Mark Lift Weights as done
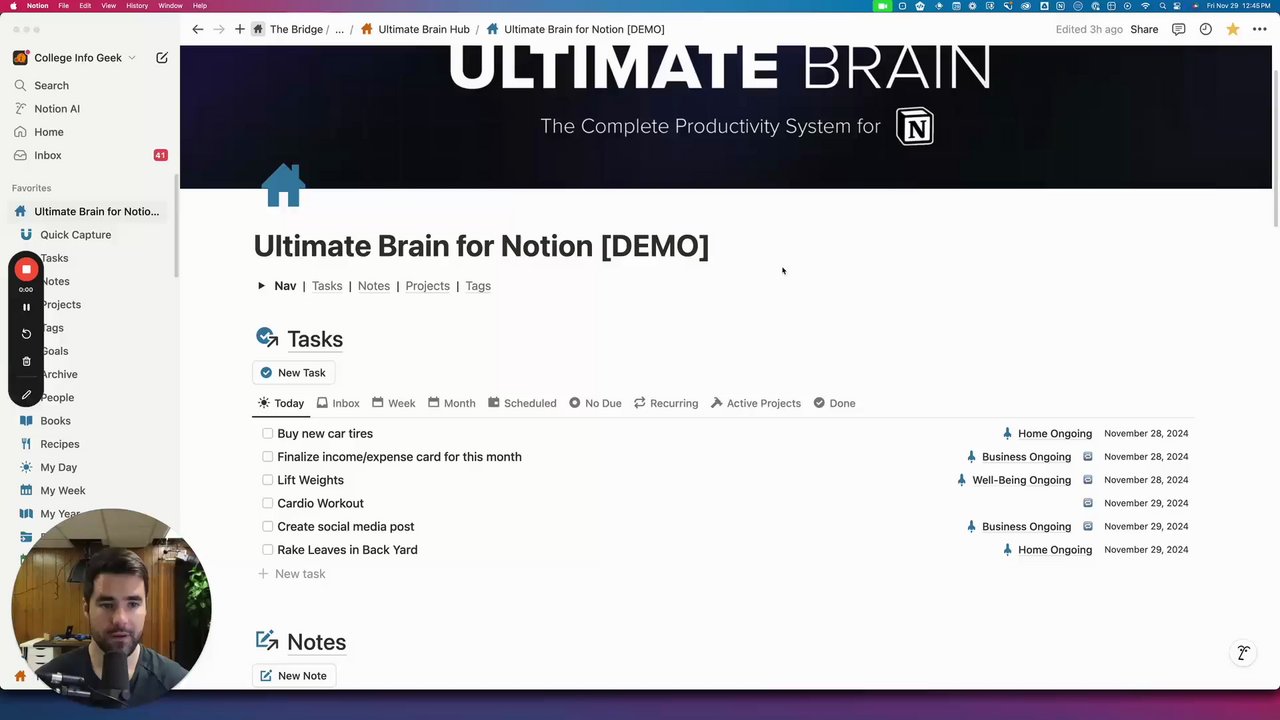Image resolution: width=1280 pixels, height=720 pixels. coord(267,480)
